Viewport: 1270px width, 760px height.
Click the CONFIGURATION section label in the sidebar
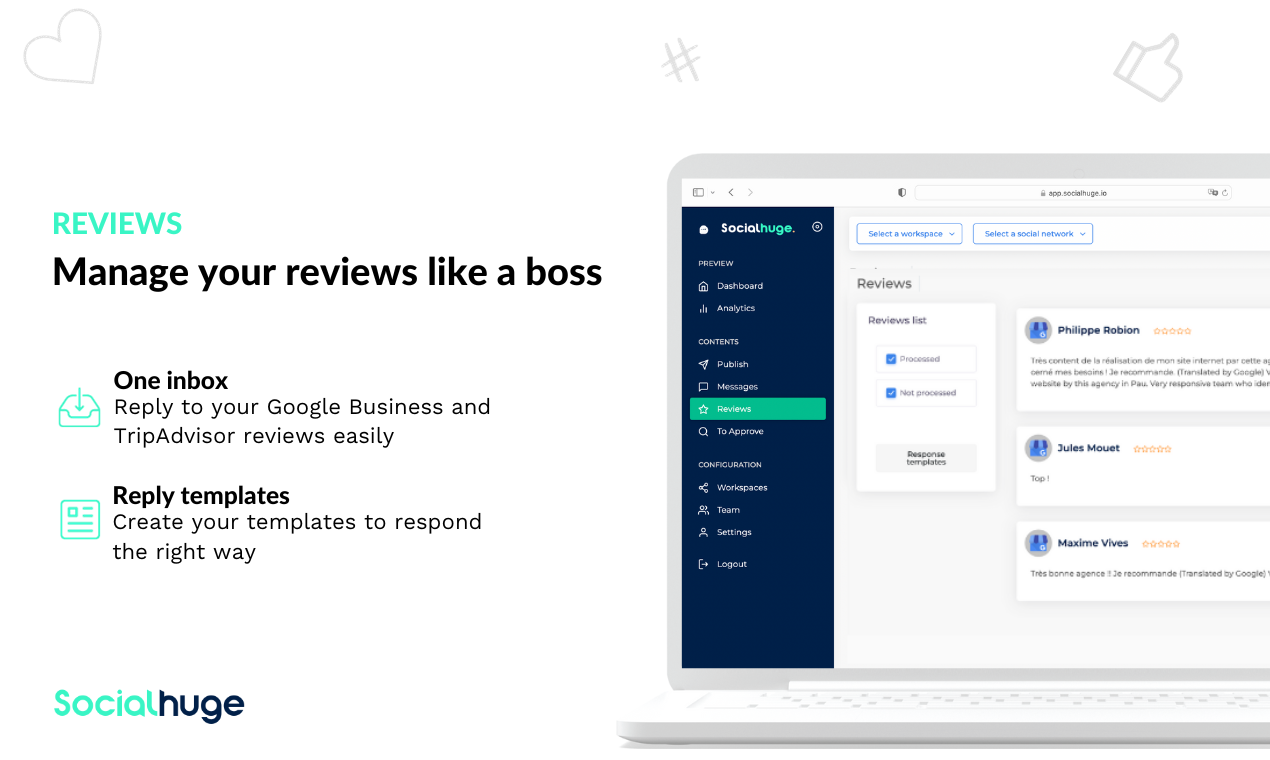[x=730, y=465]
